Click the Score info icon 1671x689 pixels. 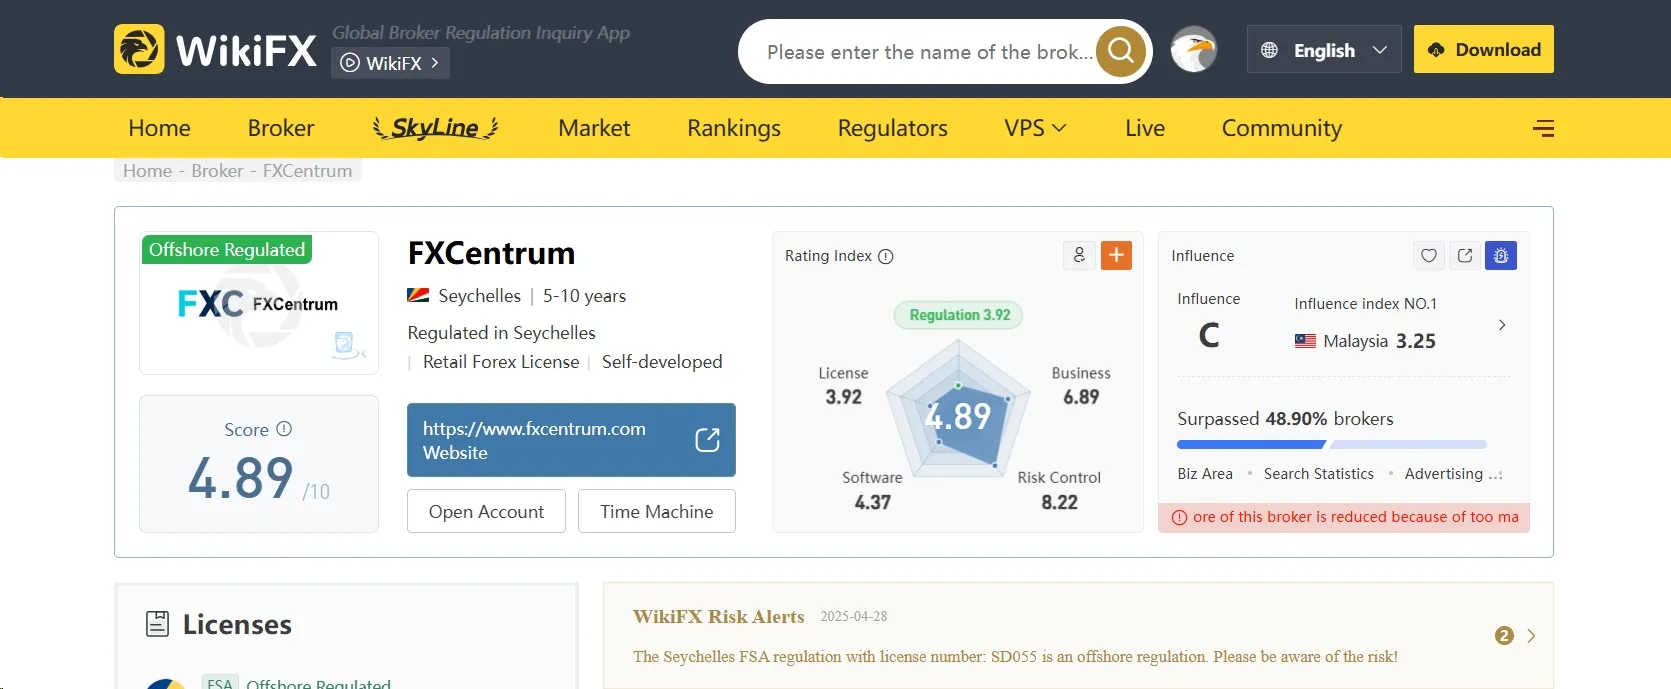284,428
